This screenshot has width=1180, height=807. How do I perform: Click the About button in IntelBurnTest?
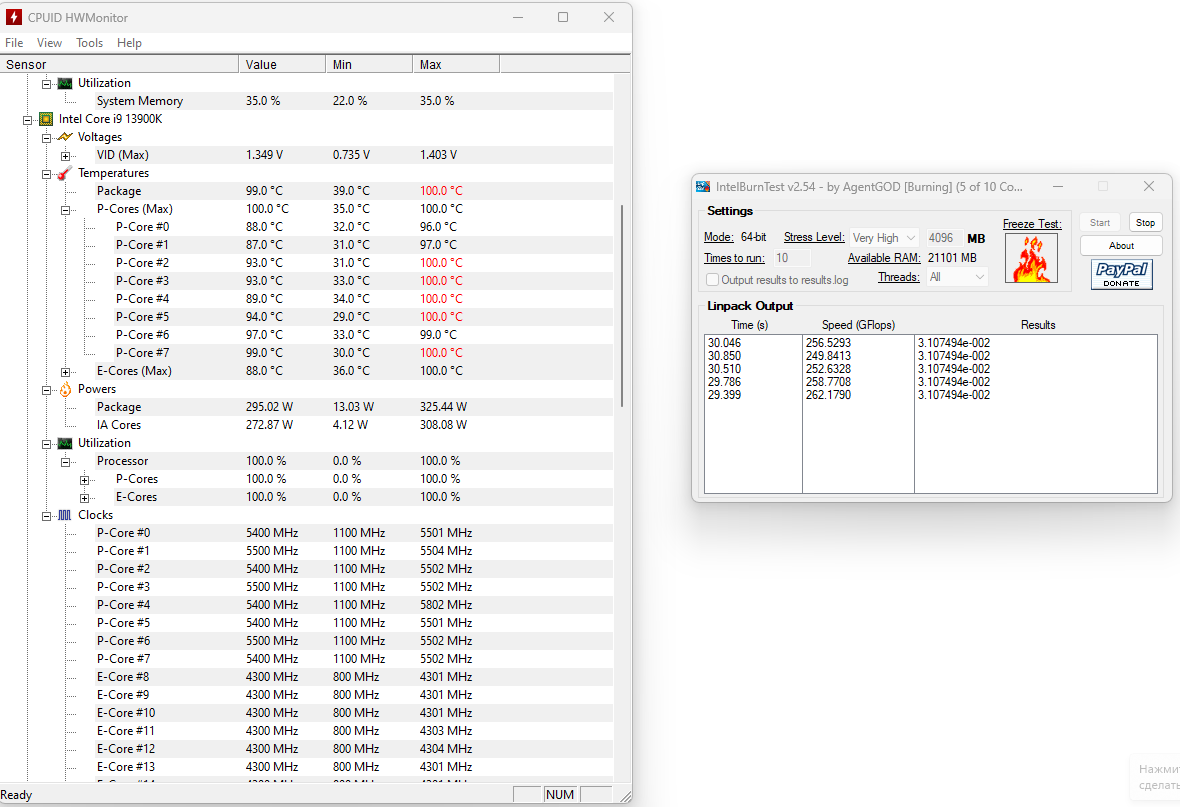(1121, 245)
